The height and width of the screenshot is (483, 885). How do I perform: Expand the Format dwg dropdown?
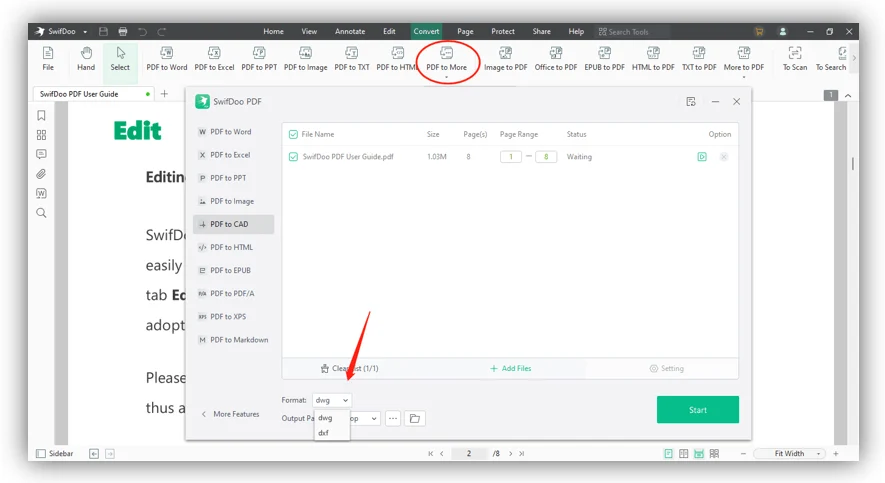(x=332, y=400)
